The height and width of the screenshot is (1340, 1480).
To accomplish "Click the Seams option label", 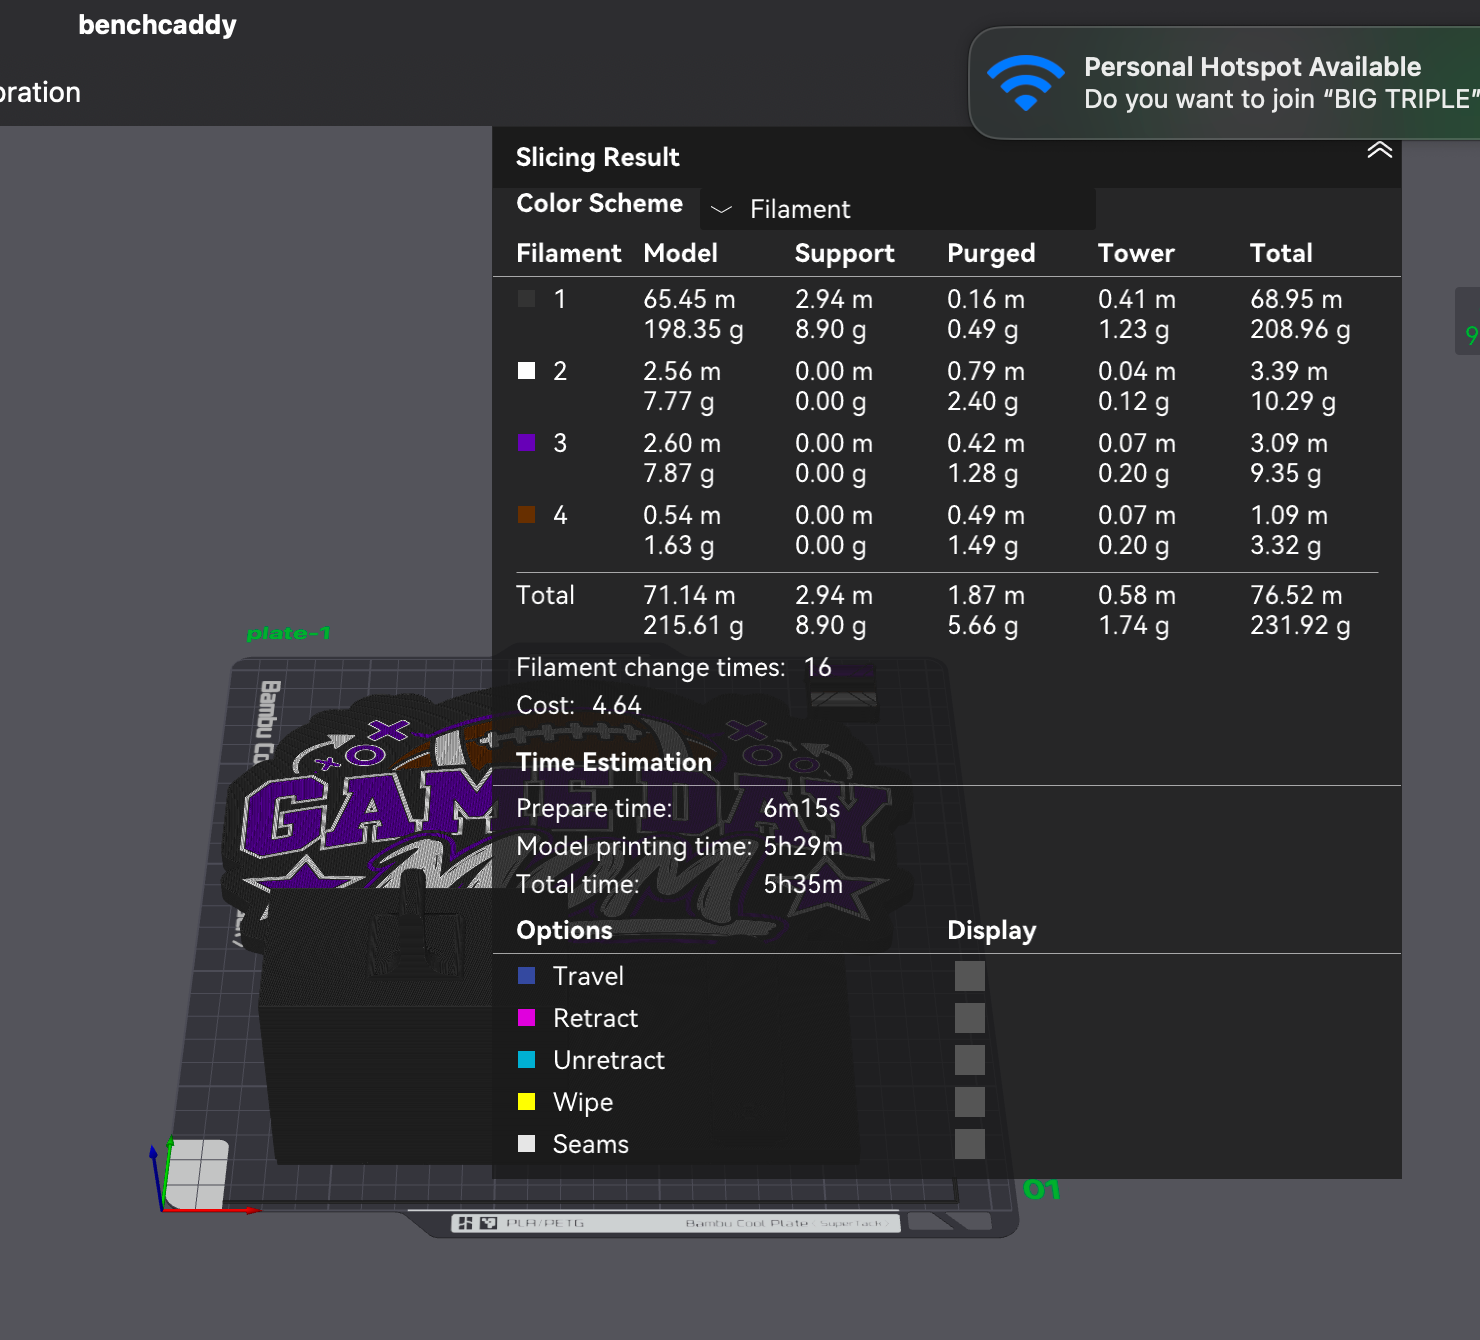I will pyautogui.click(x=591, y=1144).
